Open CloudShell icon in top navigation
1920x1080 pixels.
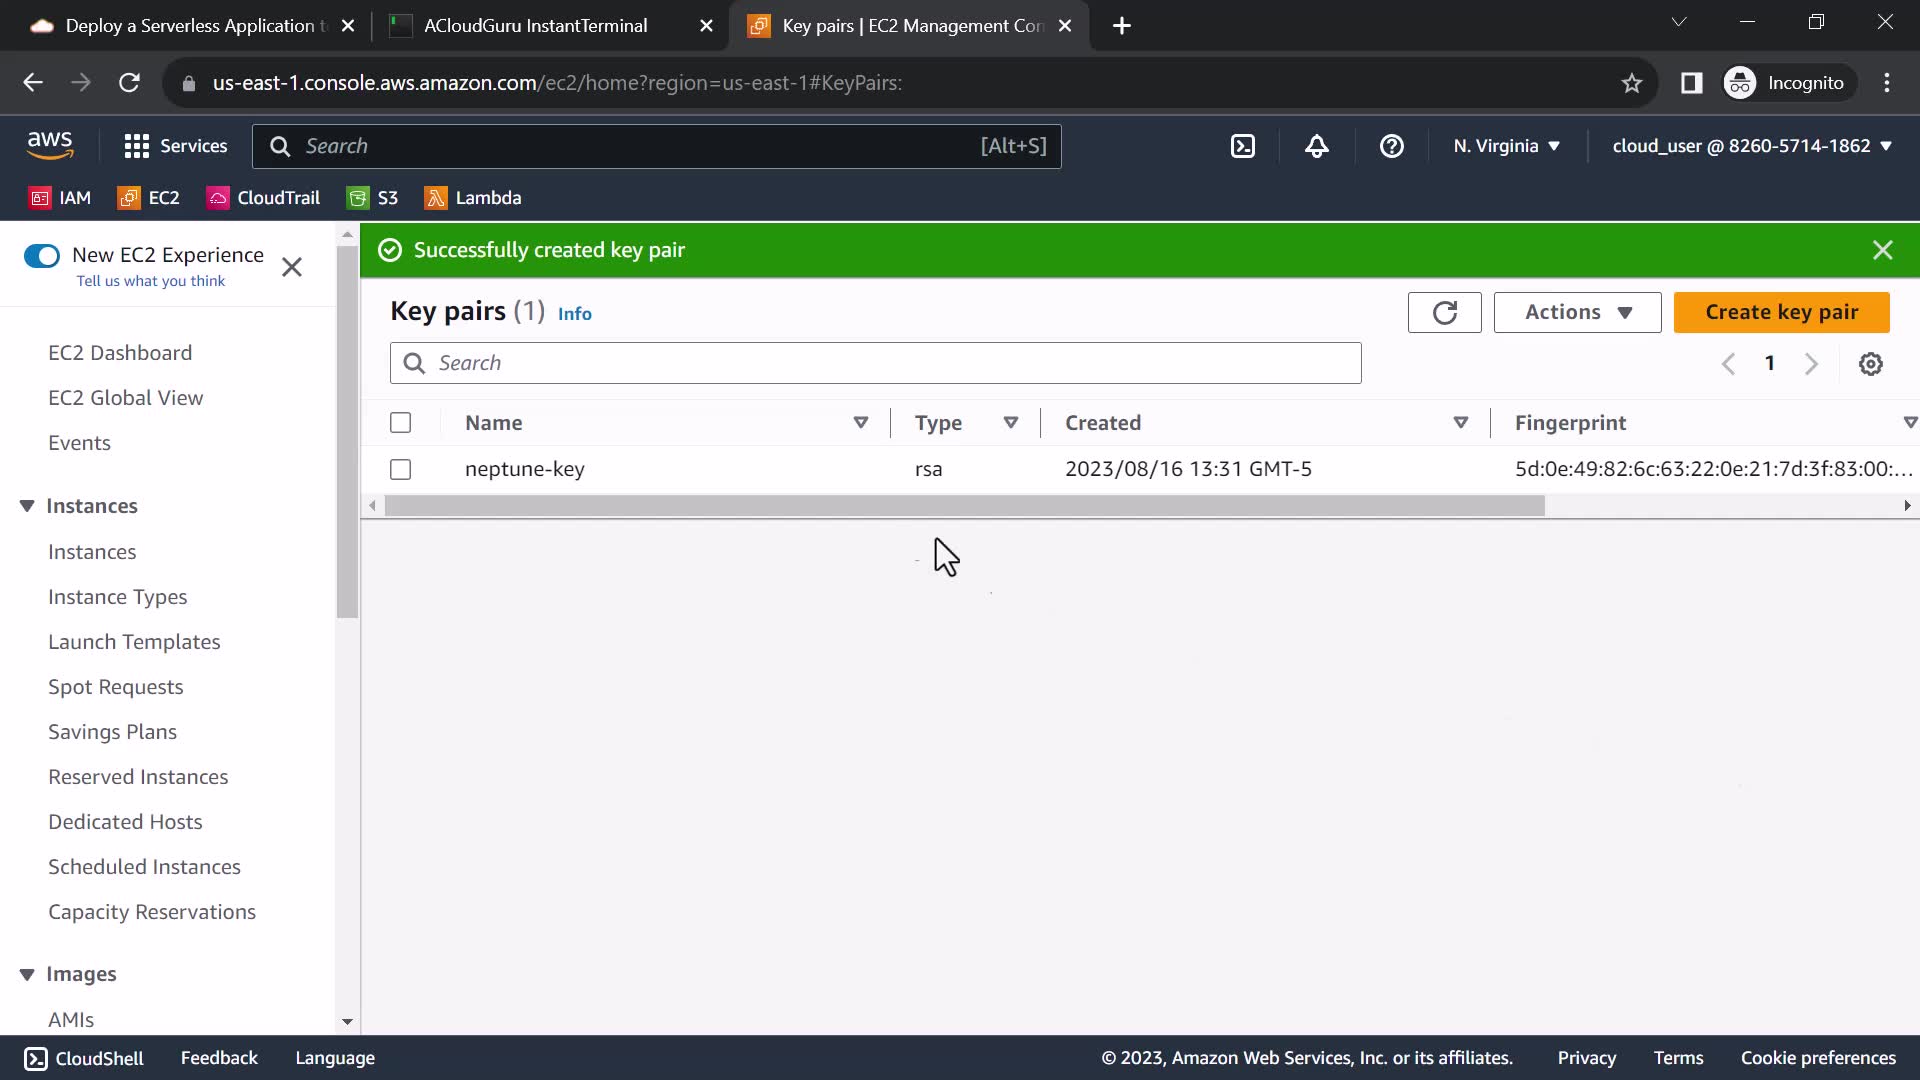point(1242,146)
